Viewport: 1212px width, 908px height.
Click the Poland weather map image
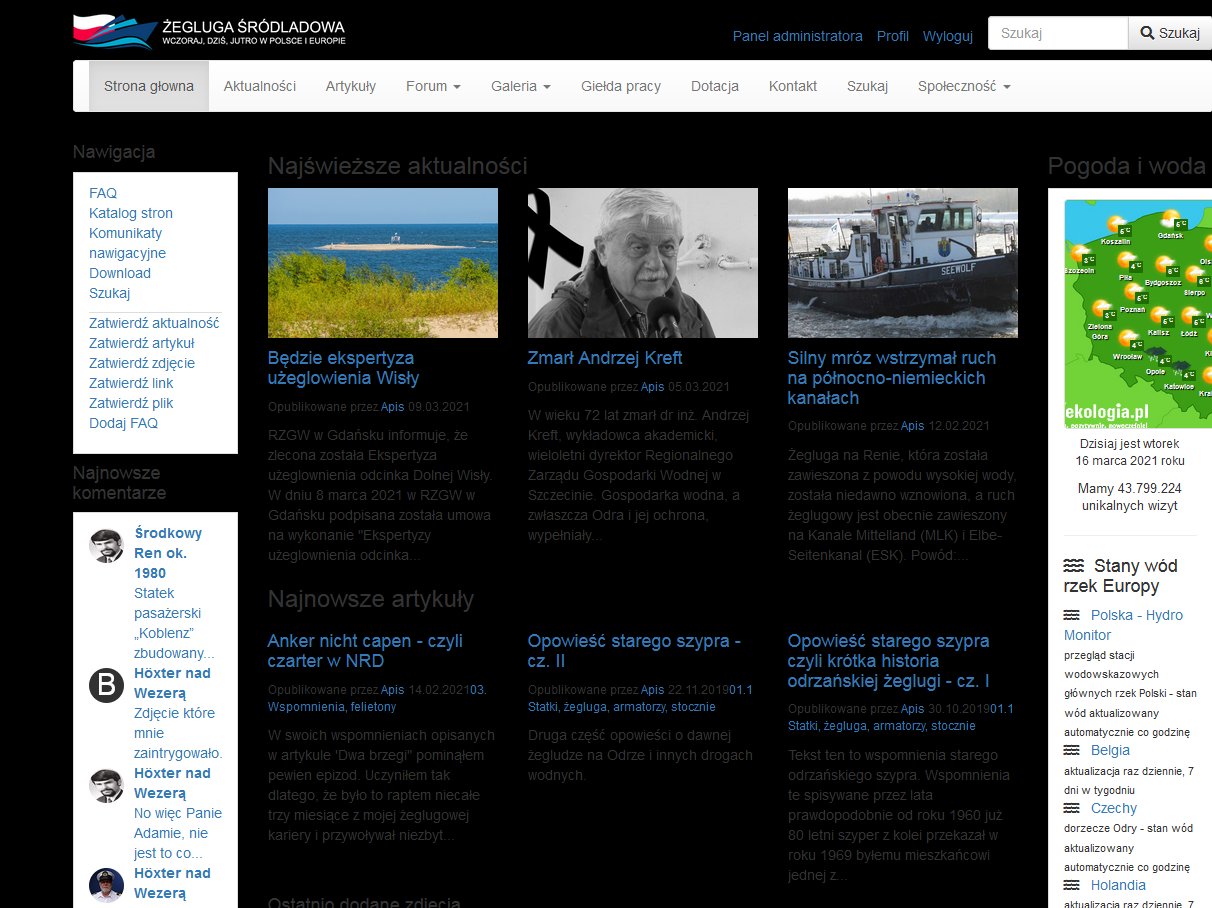pyautogui.click(x=1138, y=314)
